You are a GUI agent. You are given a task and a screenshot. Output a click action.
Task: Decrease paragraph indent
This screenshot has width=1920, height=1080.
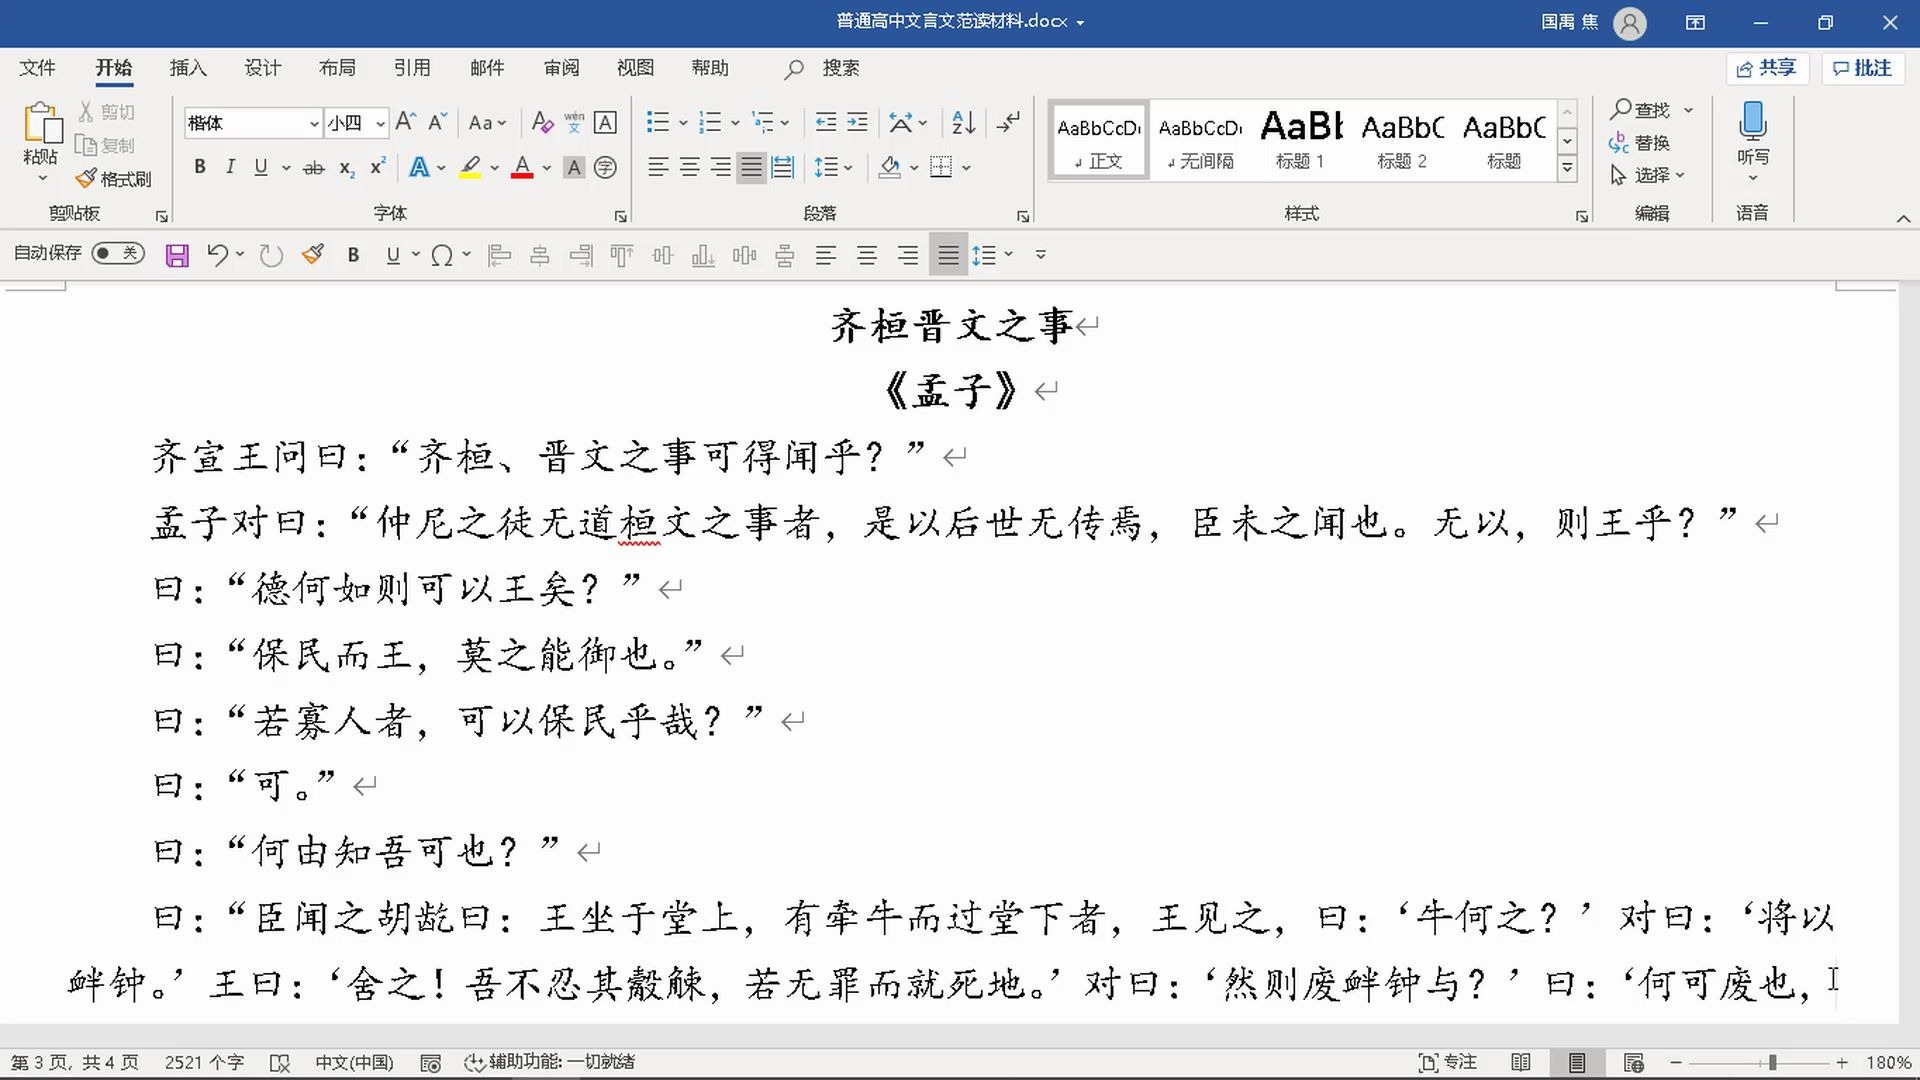point(826,122)
